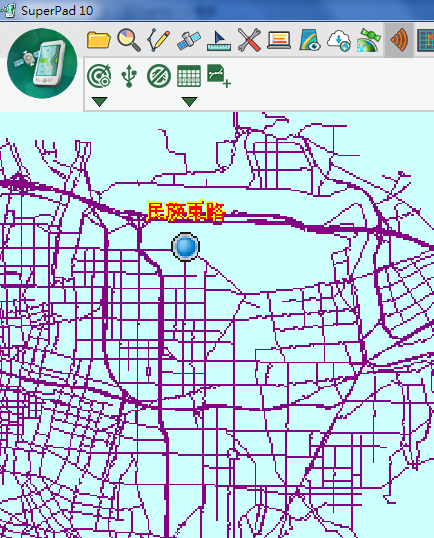Open the GPS satellite toolbar icon
The width and height of the screenshot is (434, 538).
tap(189, 40)
